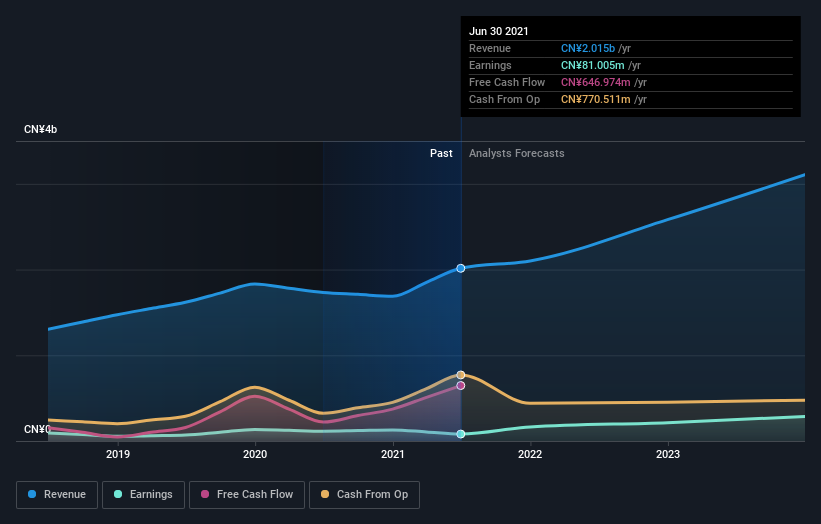This screenshot has height=524, width=821.
Task: Click the teal Earnings data point marker
Action: click(x=461, y=434)
